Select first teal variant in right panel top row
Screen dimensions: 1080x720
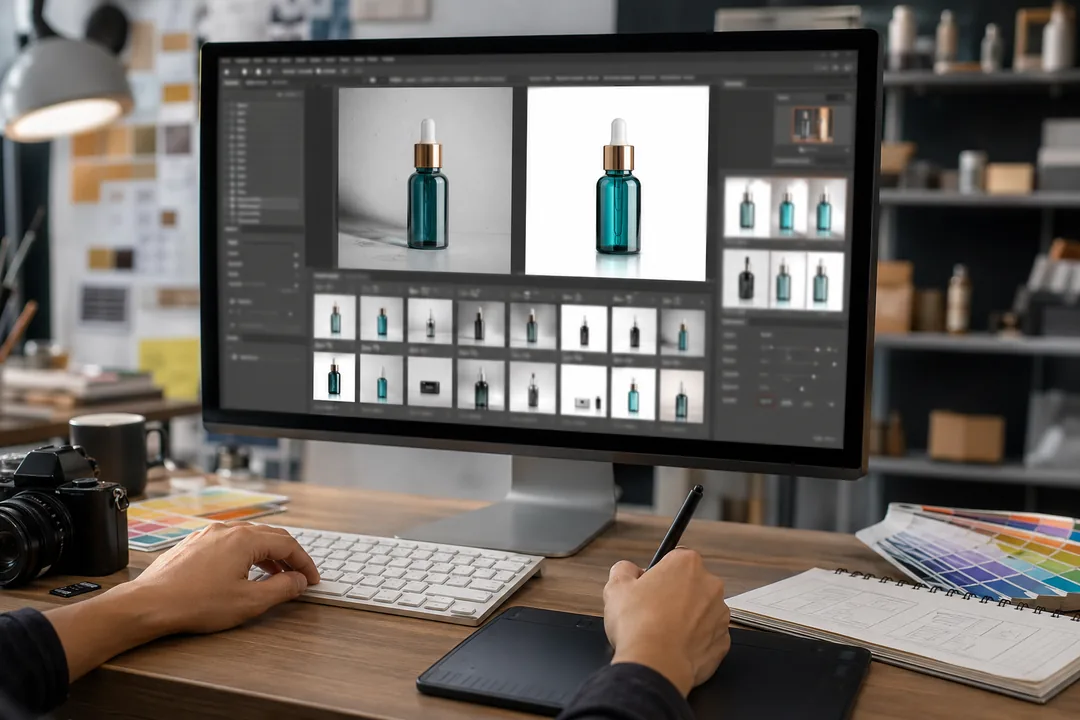pyautogui.click(x=747, y=207)
